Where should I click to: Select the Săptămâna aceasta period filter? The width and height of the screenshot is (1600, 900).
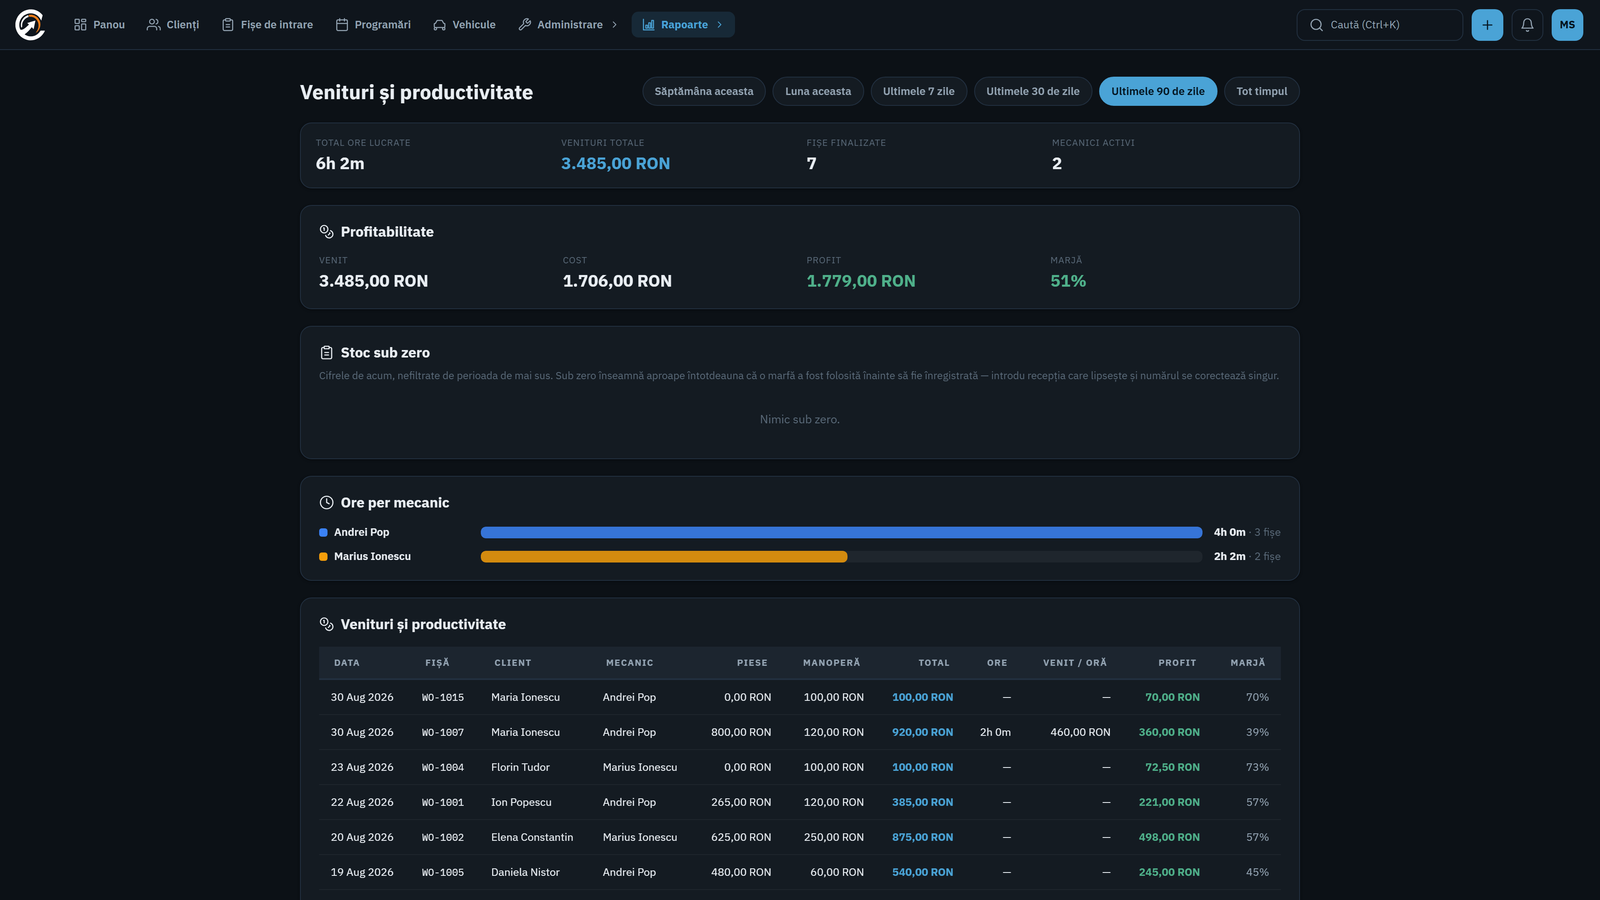click(x=704, y=91)
